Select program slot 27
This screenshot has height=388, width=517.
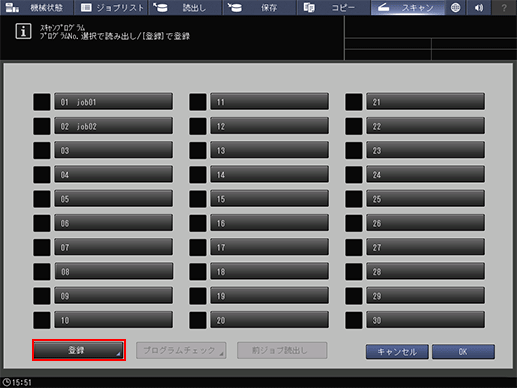426,247
